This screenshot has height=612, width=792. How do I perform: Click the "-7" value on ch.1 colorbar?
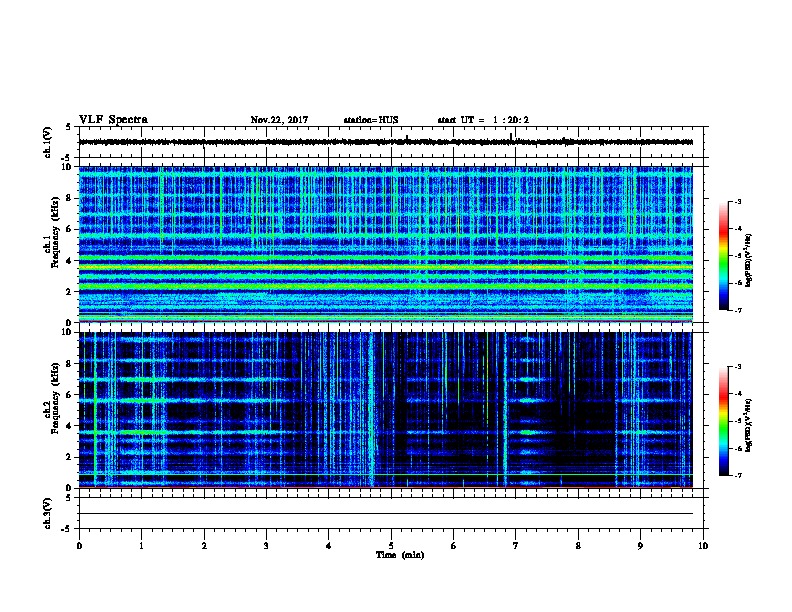(738, 310)
